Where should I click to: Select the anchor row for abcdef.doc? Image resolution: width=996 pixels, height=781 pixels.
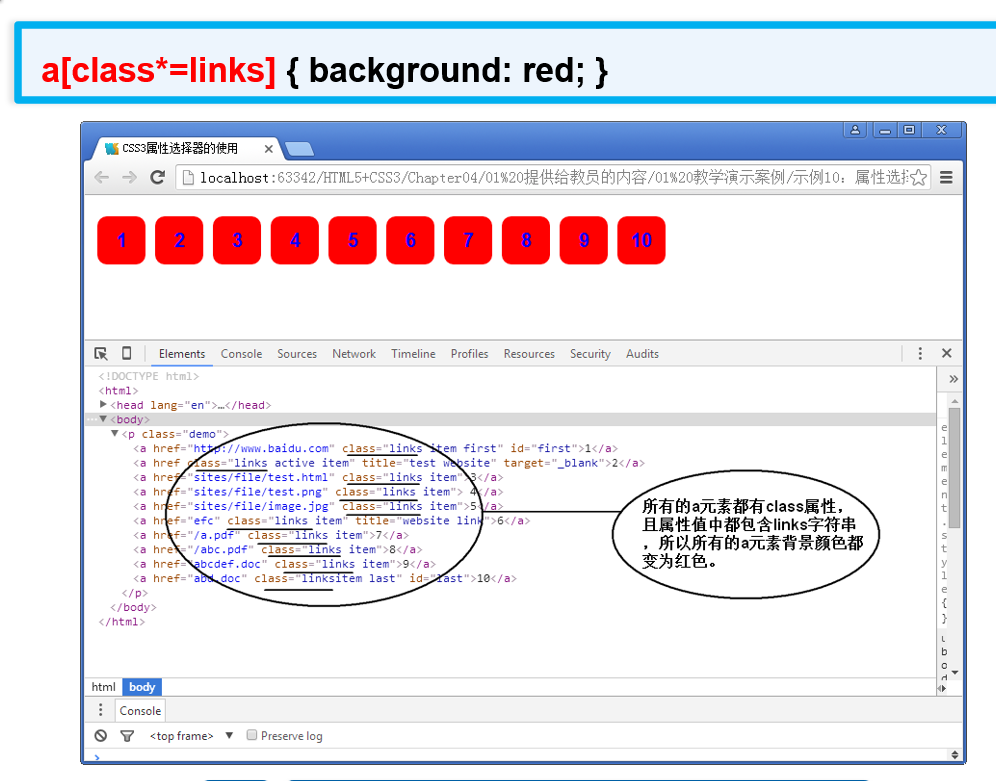click(285, 564)
